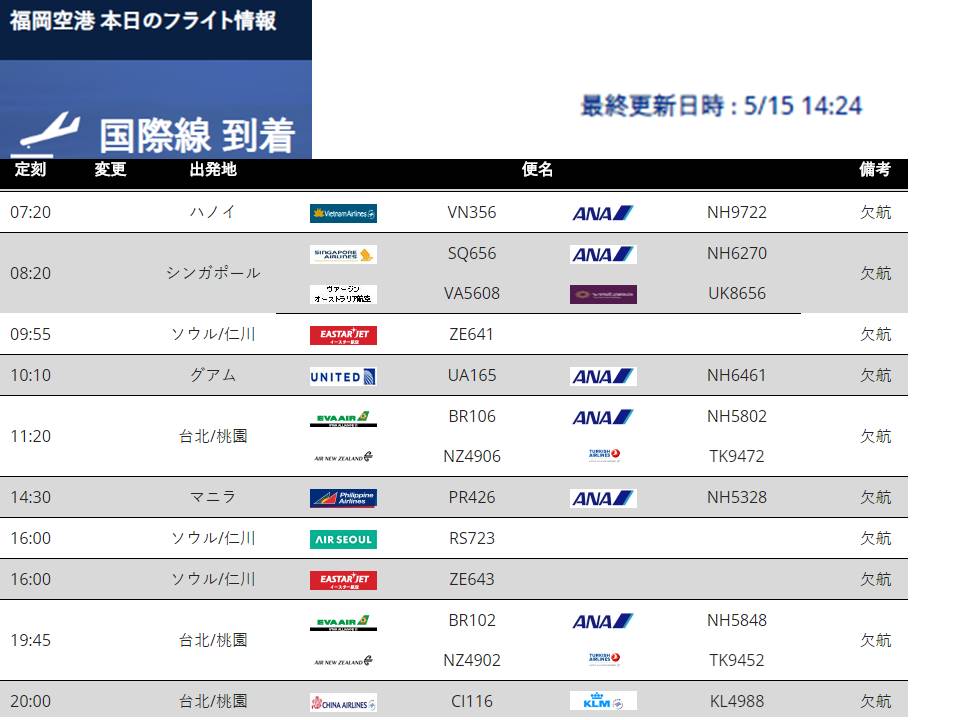Click the Air New Zealand logo for NZ4906
The image size is (960, 720).
point(343,457)
